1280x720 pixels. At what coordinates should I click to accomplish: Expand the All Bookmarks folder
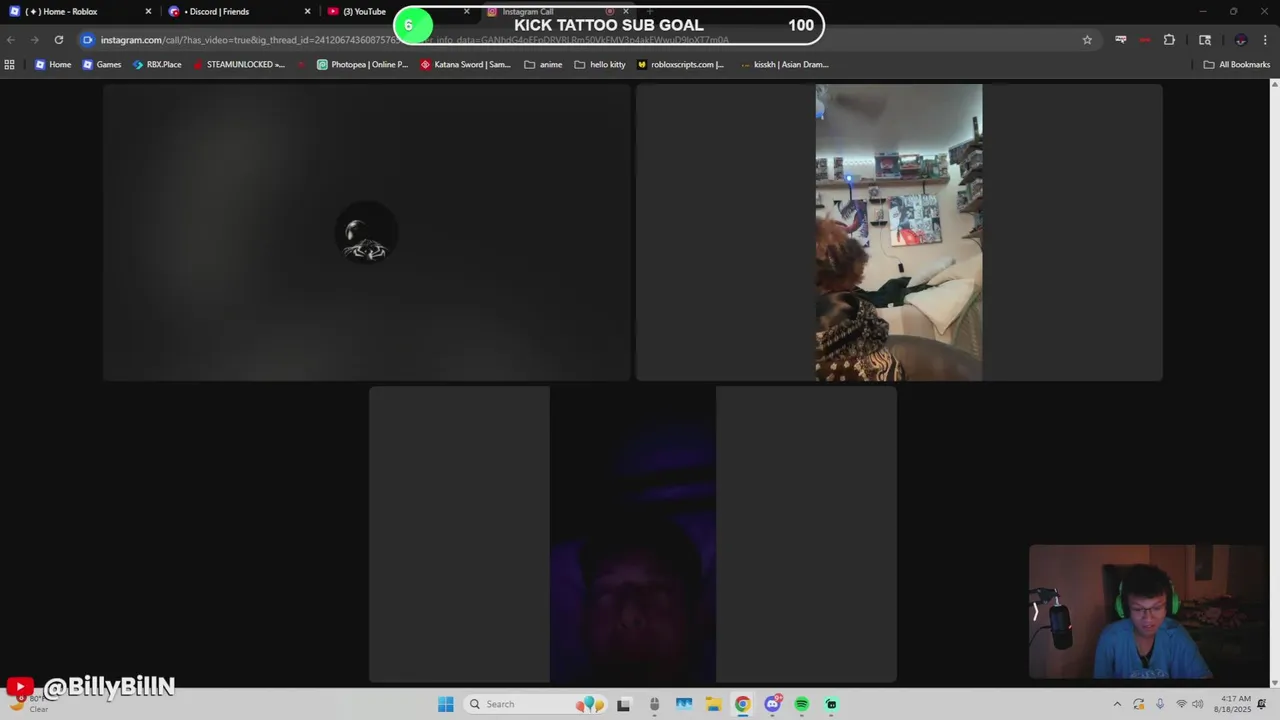pos(1237,65)
